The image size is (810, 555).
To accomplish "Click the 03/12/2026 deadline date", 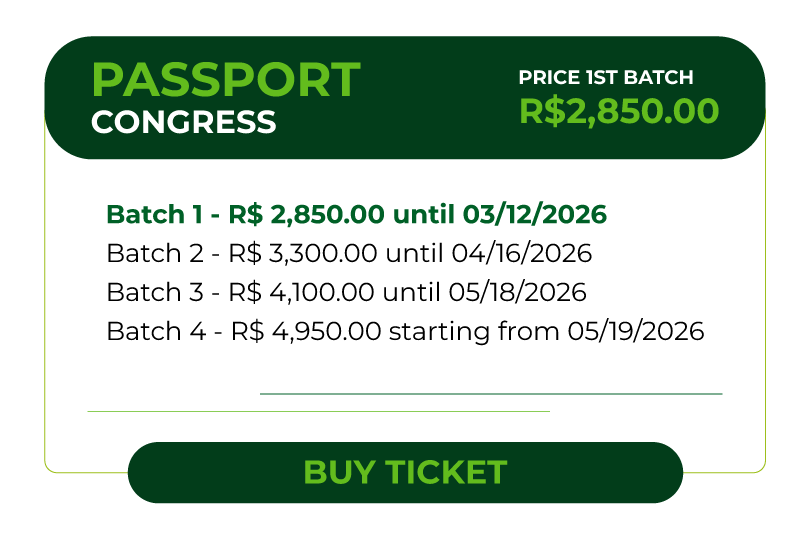I will click(535, 214).
